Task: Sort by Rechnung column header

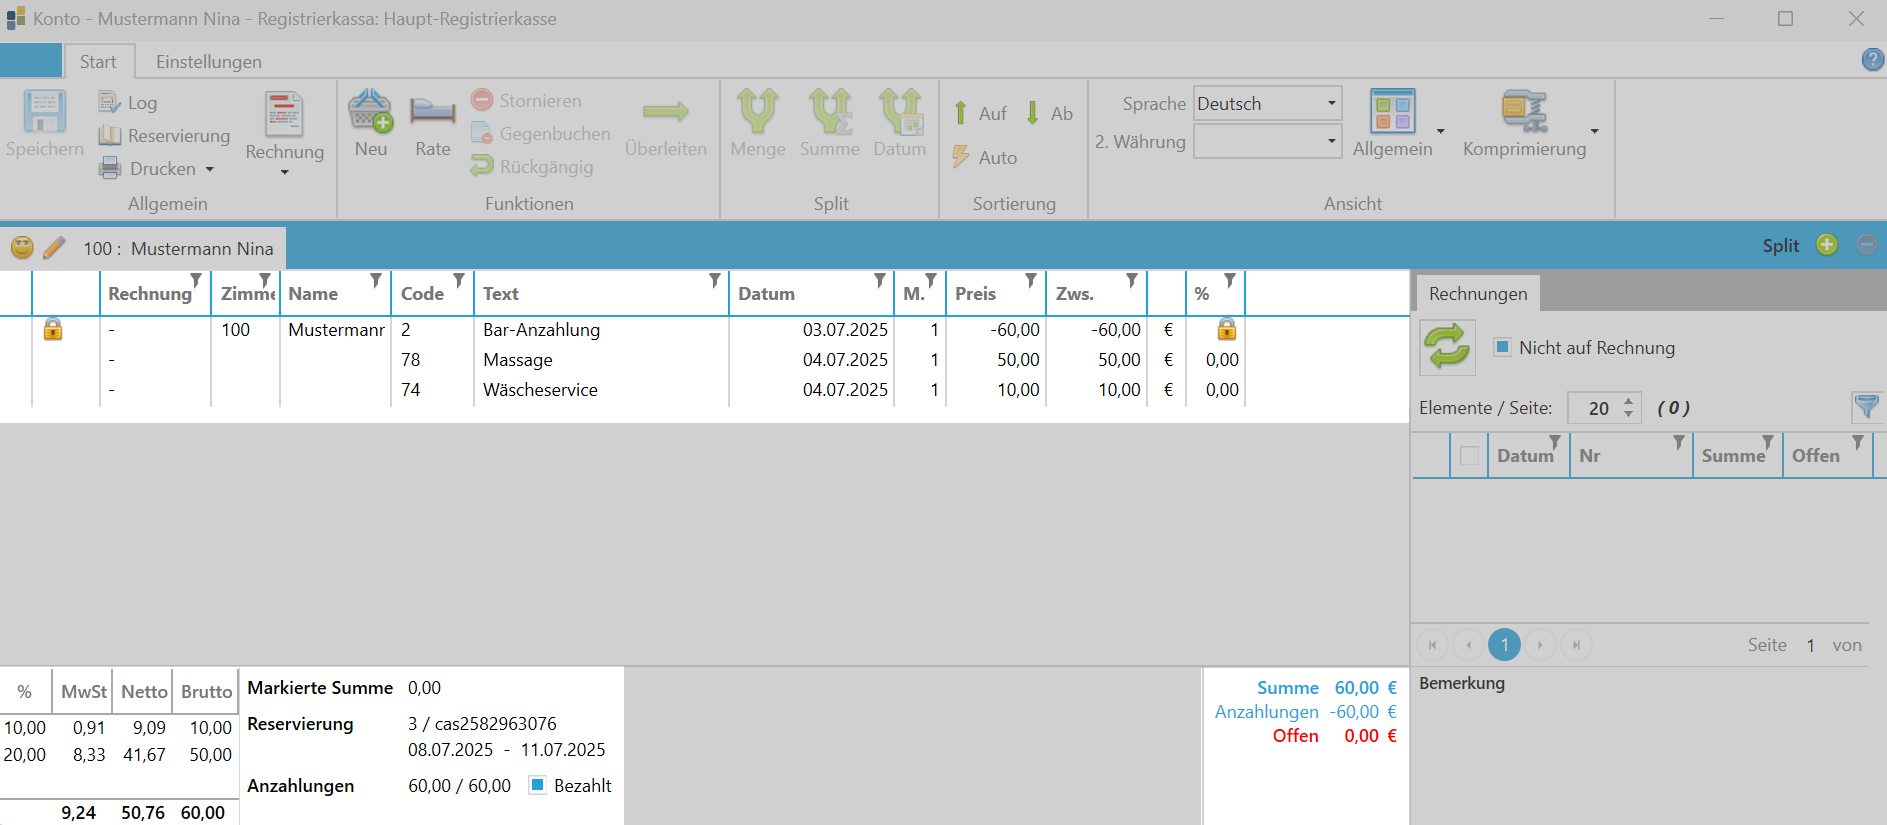Action: 150,293
